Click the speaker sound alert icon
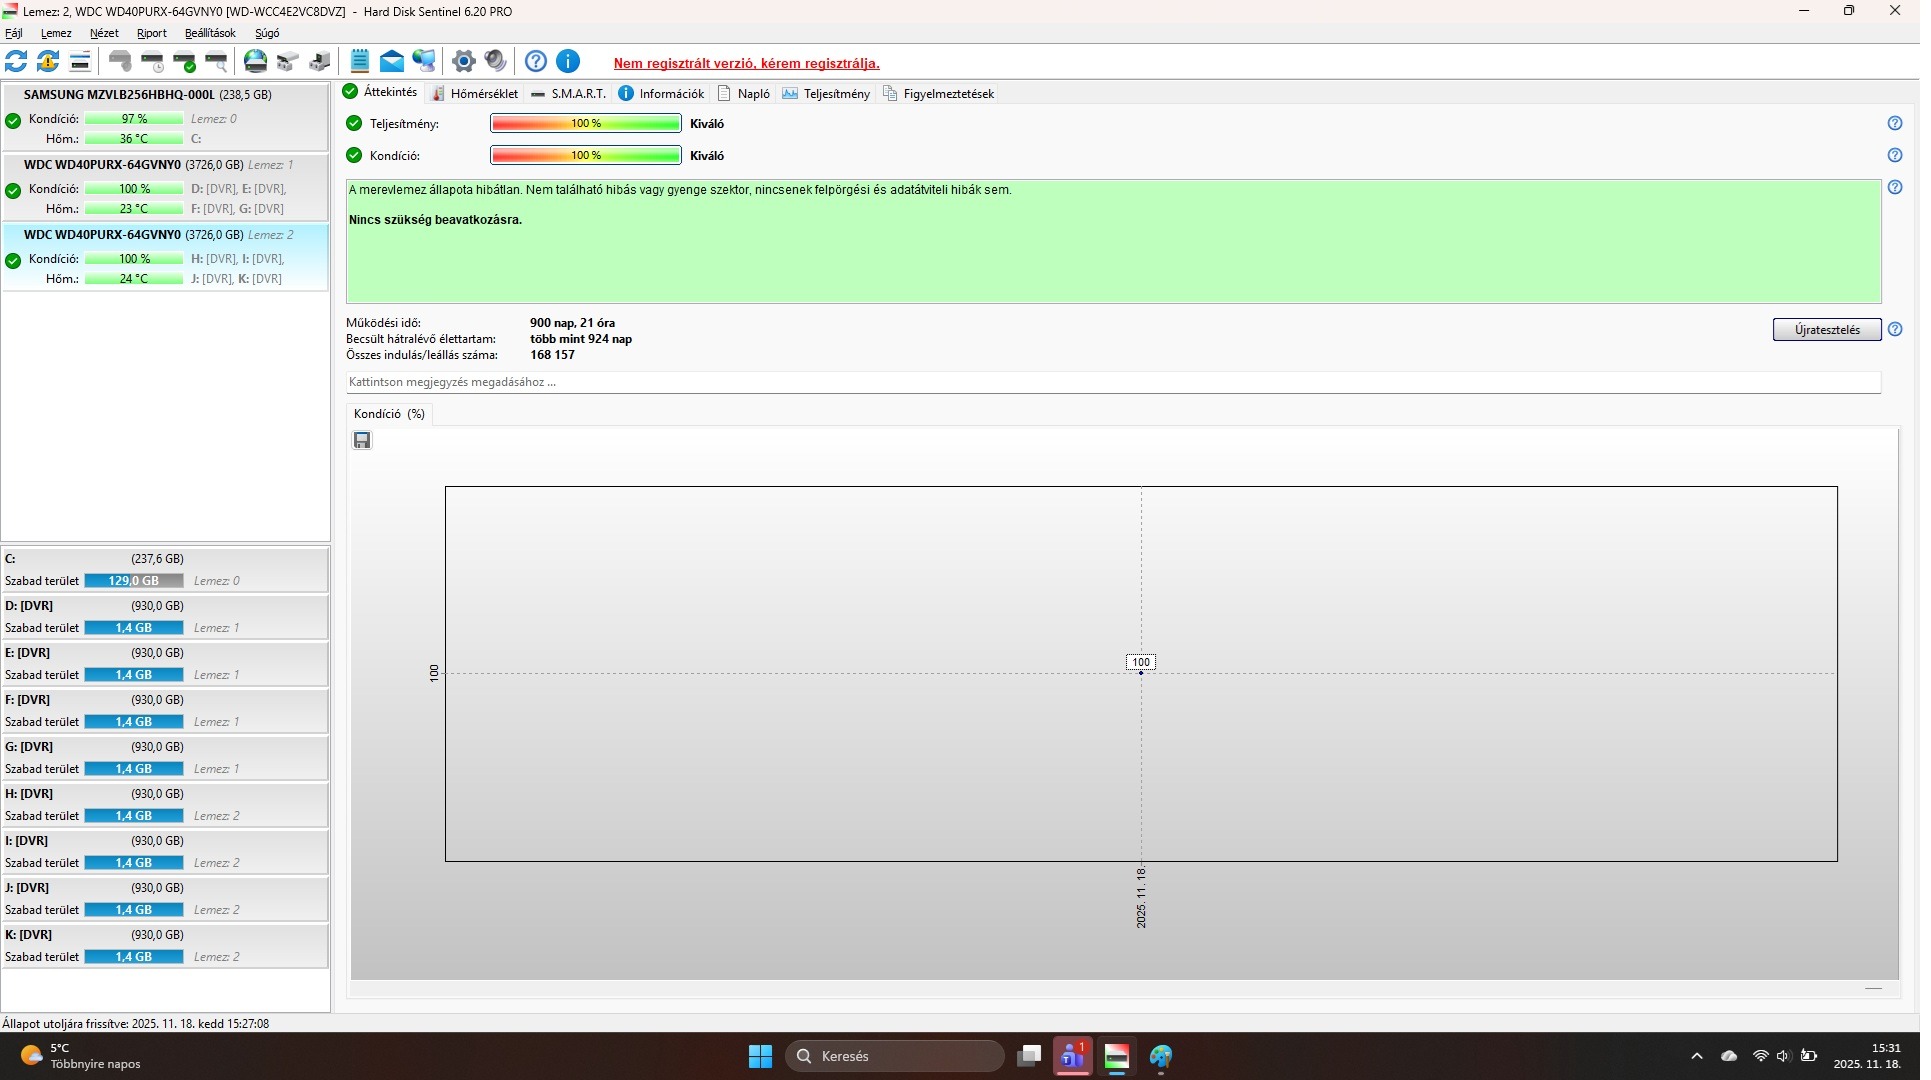This screenshot has width=1931, height=1080. click(x=495, y=62)
